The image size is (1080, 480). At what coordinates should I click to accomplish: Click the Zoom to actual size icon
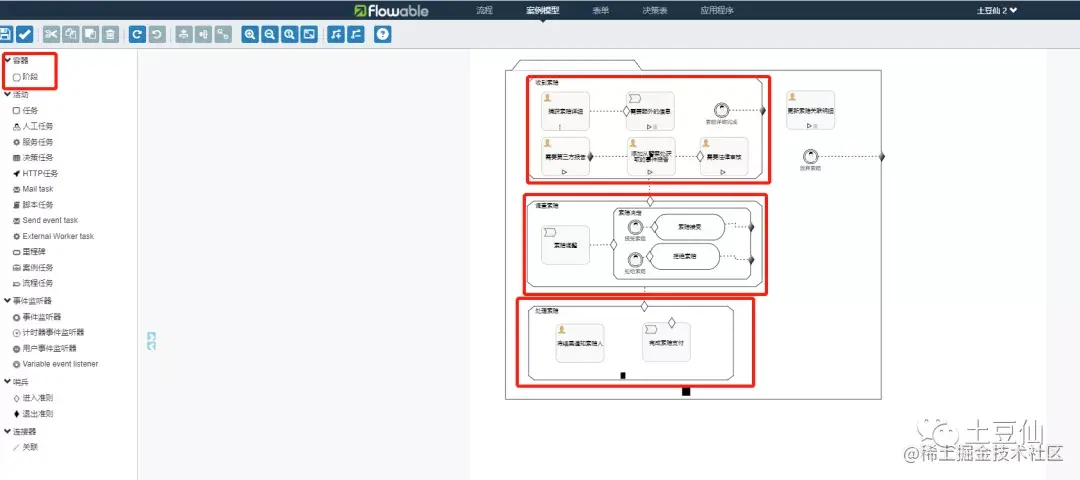click(x=290, y=34)
